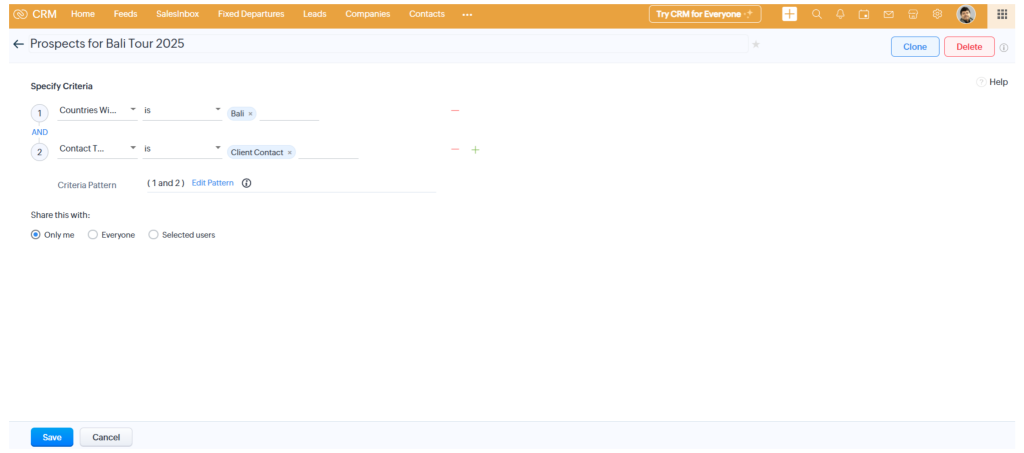
Task: Open the calendar icon in header
Action: click(x=863, y=14)
